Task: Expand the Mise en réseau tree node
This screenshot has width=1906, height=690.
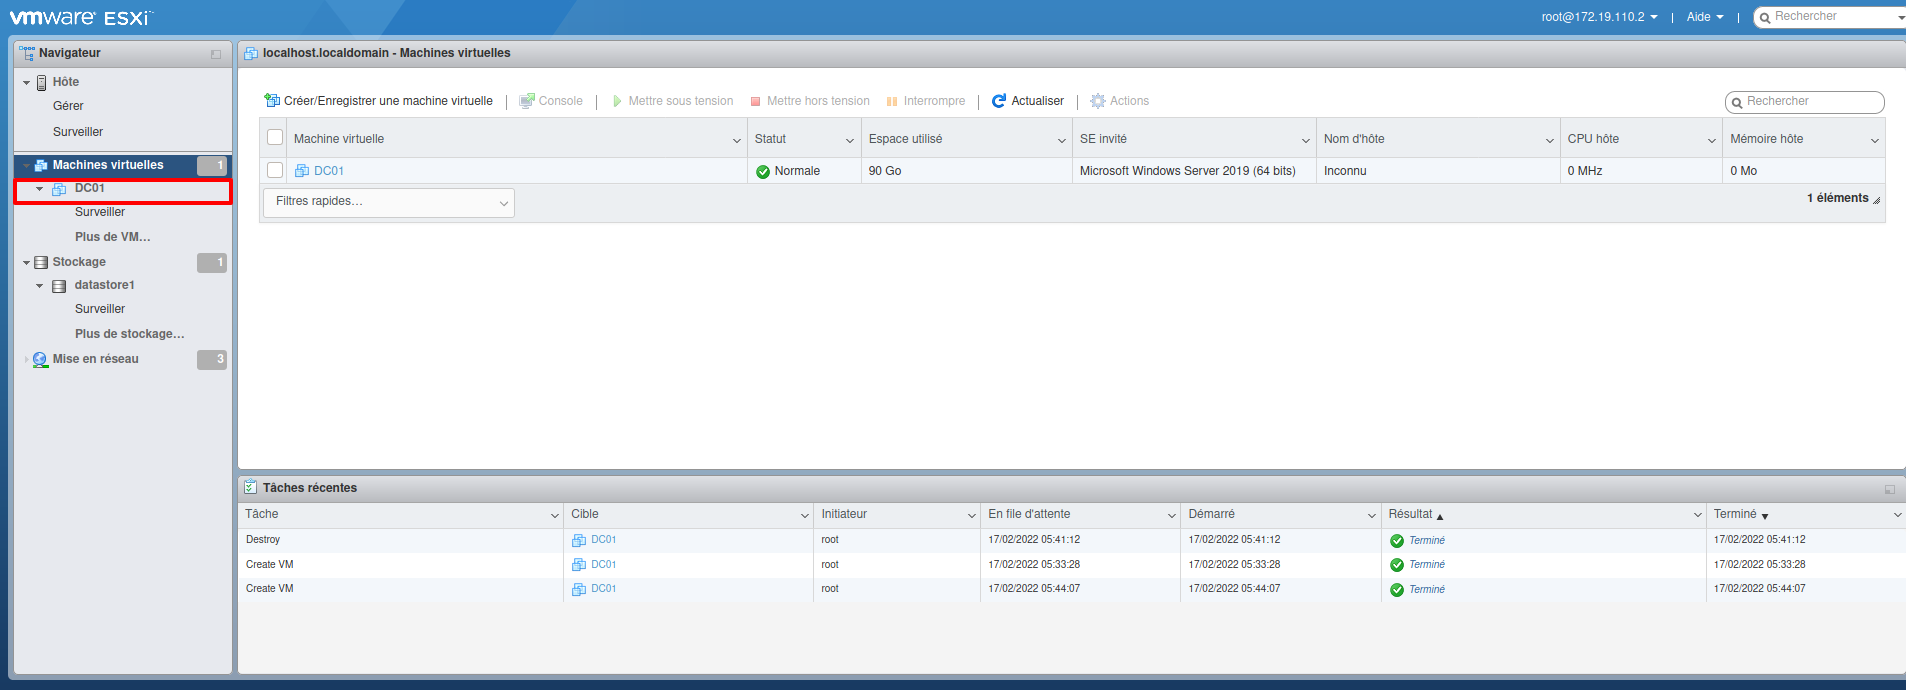Action: [x=26, y=360]
